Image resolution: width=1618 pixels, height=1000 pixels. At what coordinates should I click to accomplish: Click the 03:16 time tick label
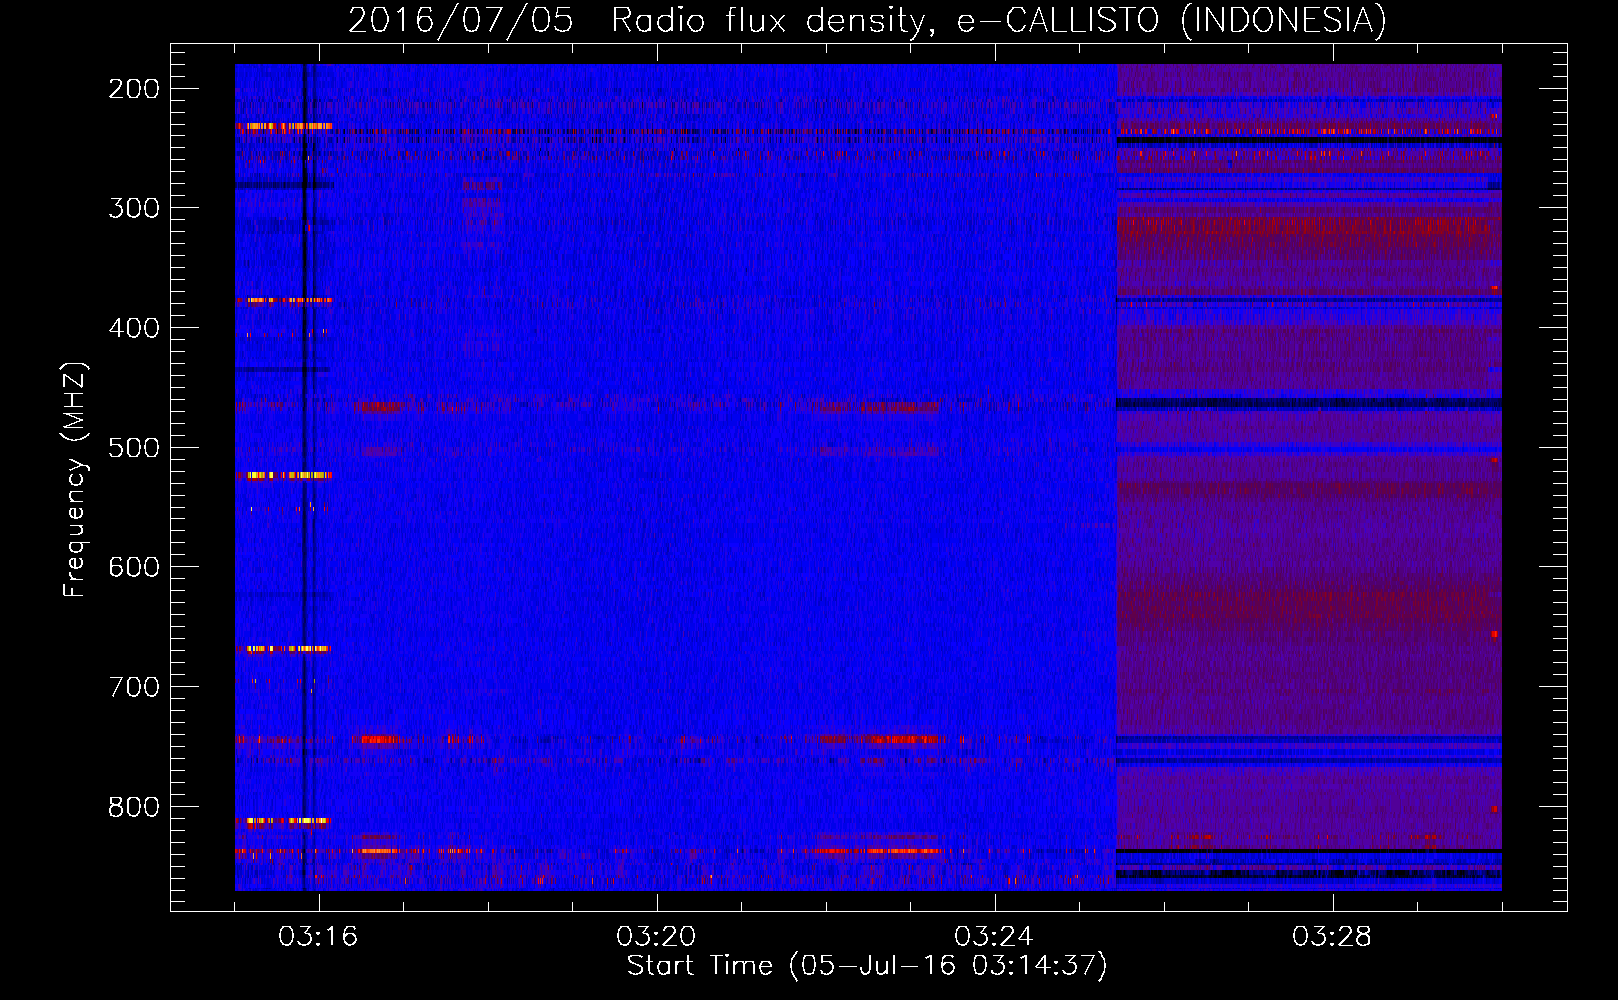click(318, 937)
